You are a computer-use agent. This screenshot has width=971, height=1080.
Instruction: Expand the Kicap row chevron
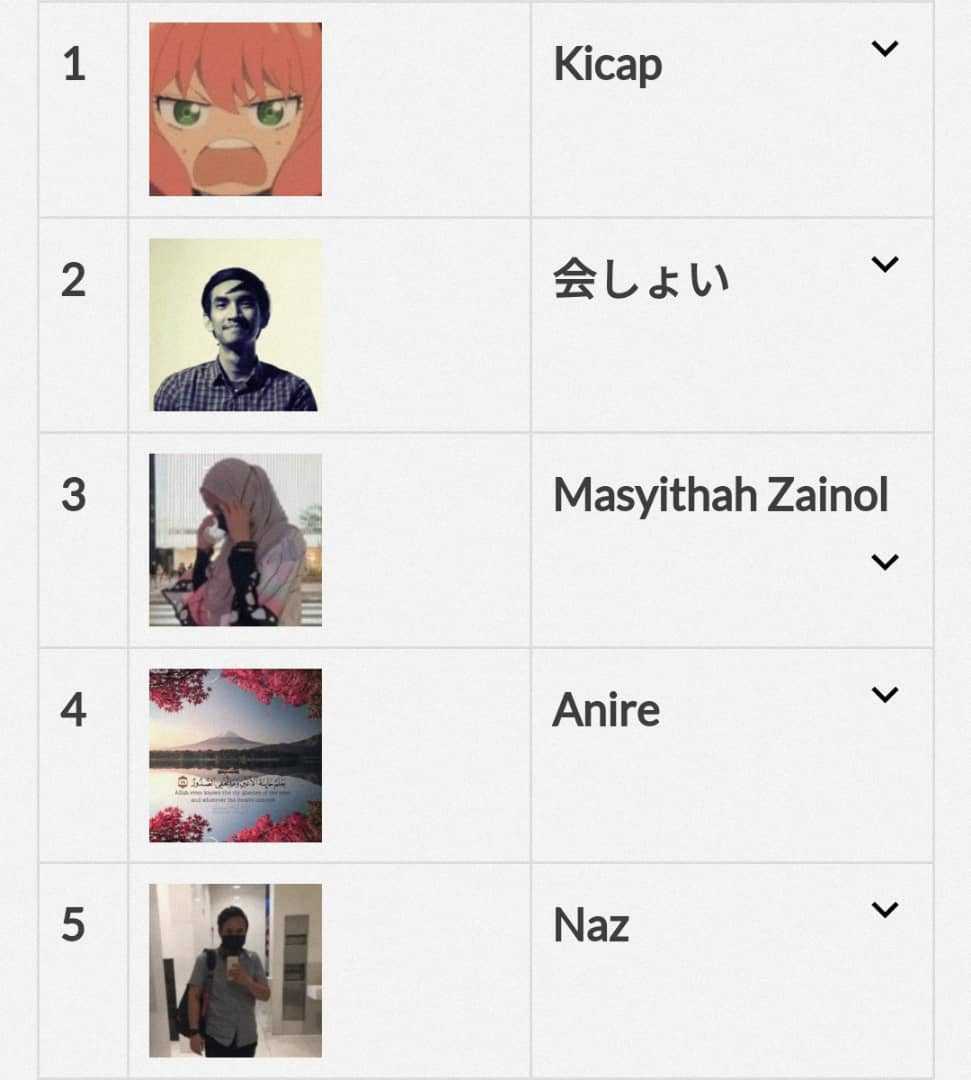coord(884,49)
